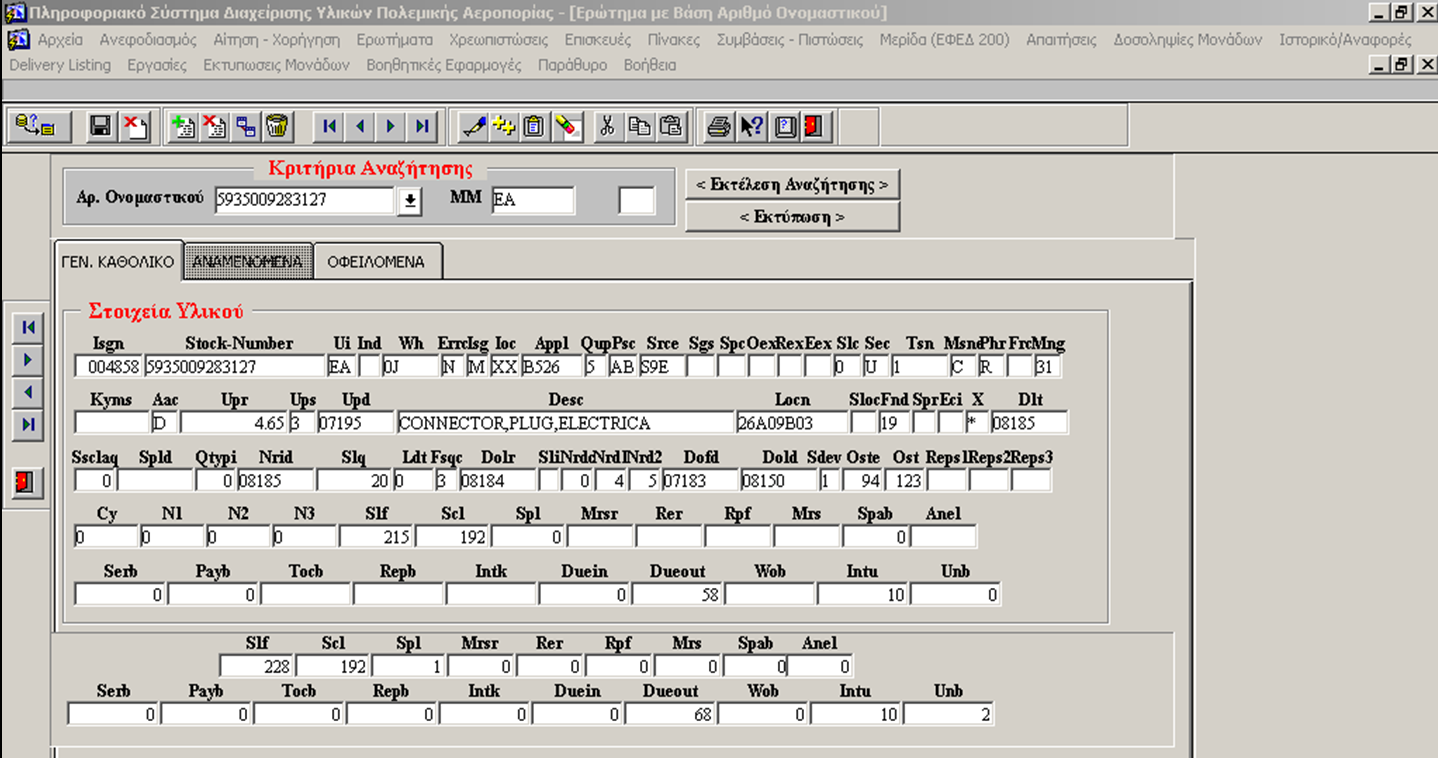Click the Srce field S9E
Image resolution: width=1438 pixels, height=758 pixels.
662,367
